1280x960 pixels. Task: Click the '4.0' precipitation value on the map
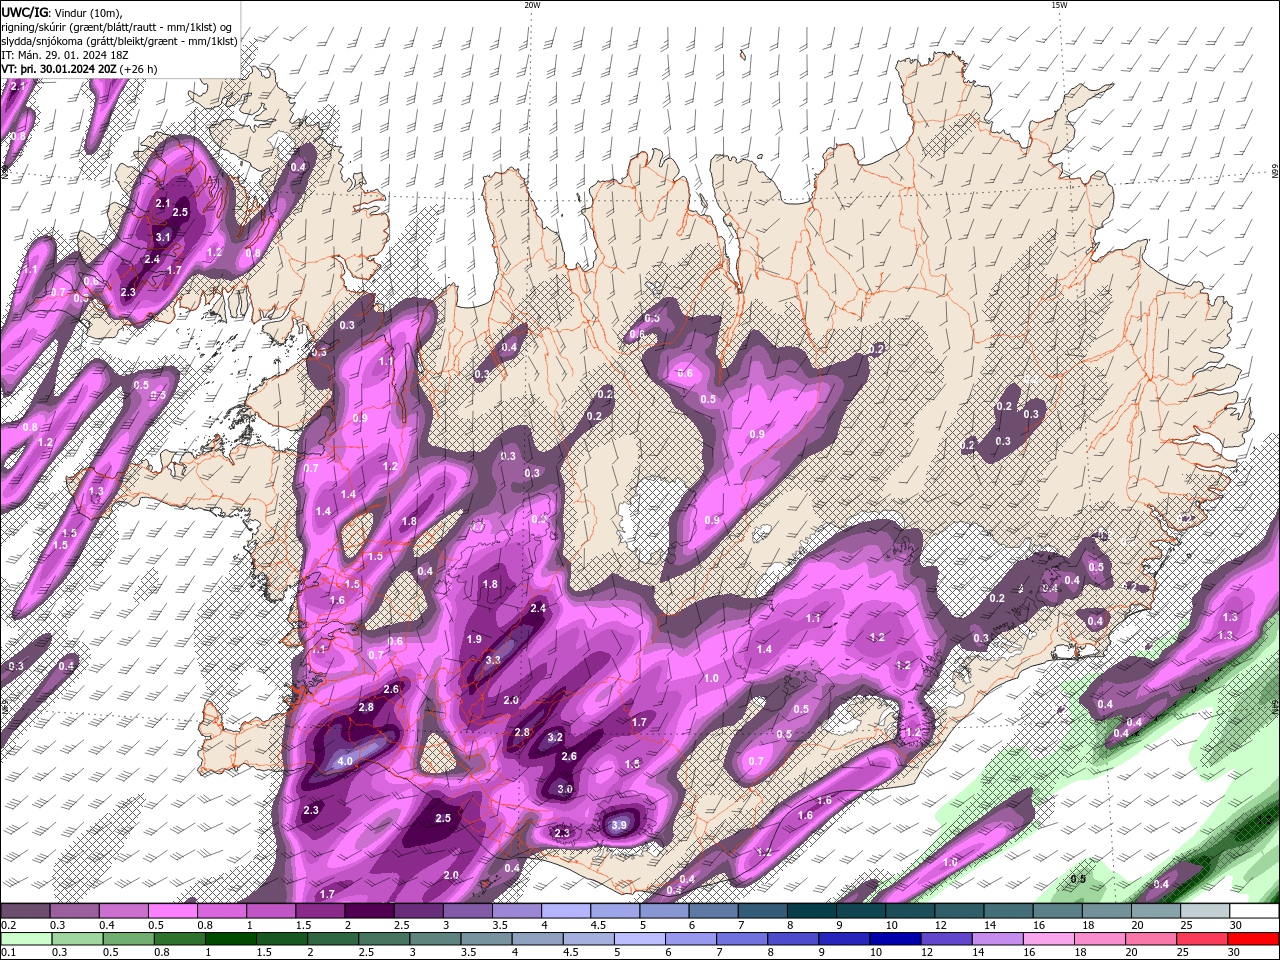[345, 761]
